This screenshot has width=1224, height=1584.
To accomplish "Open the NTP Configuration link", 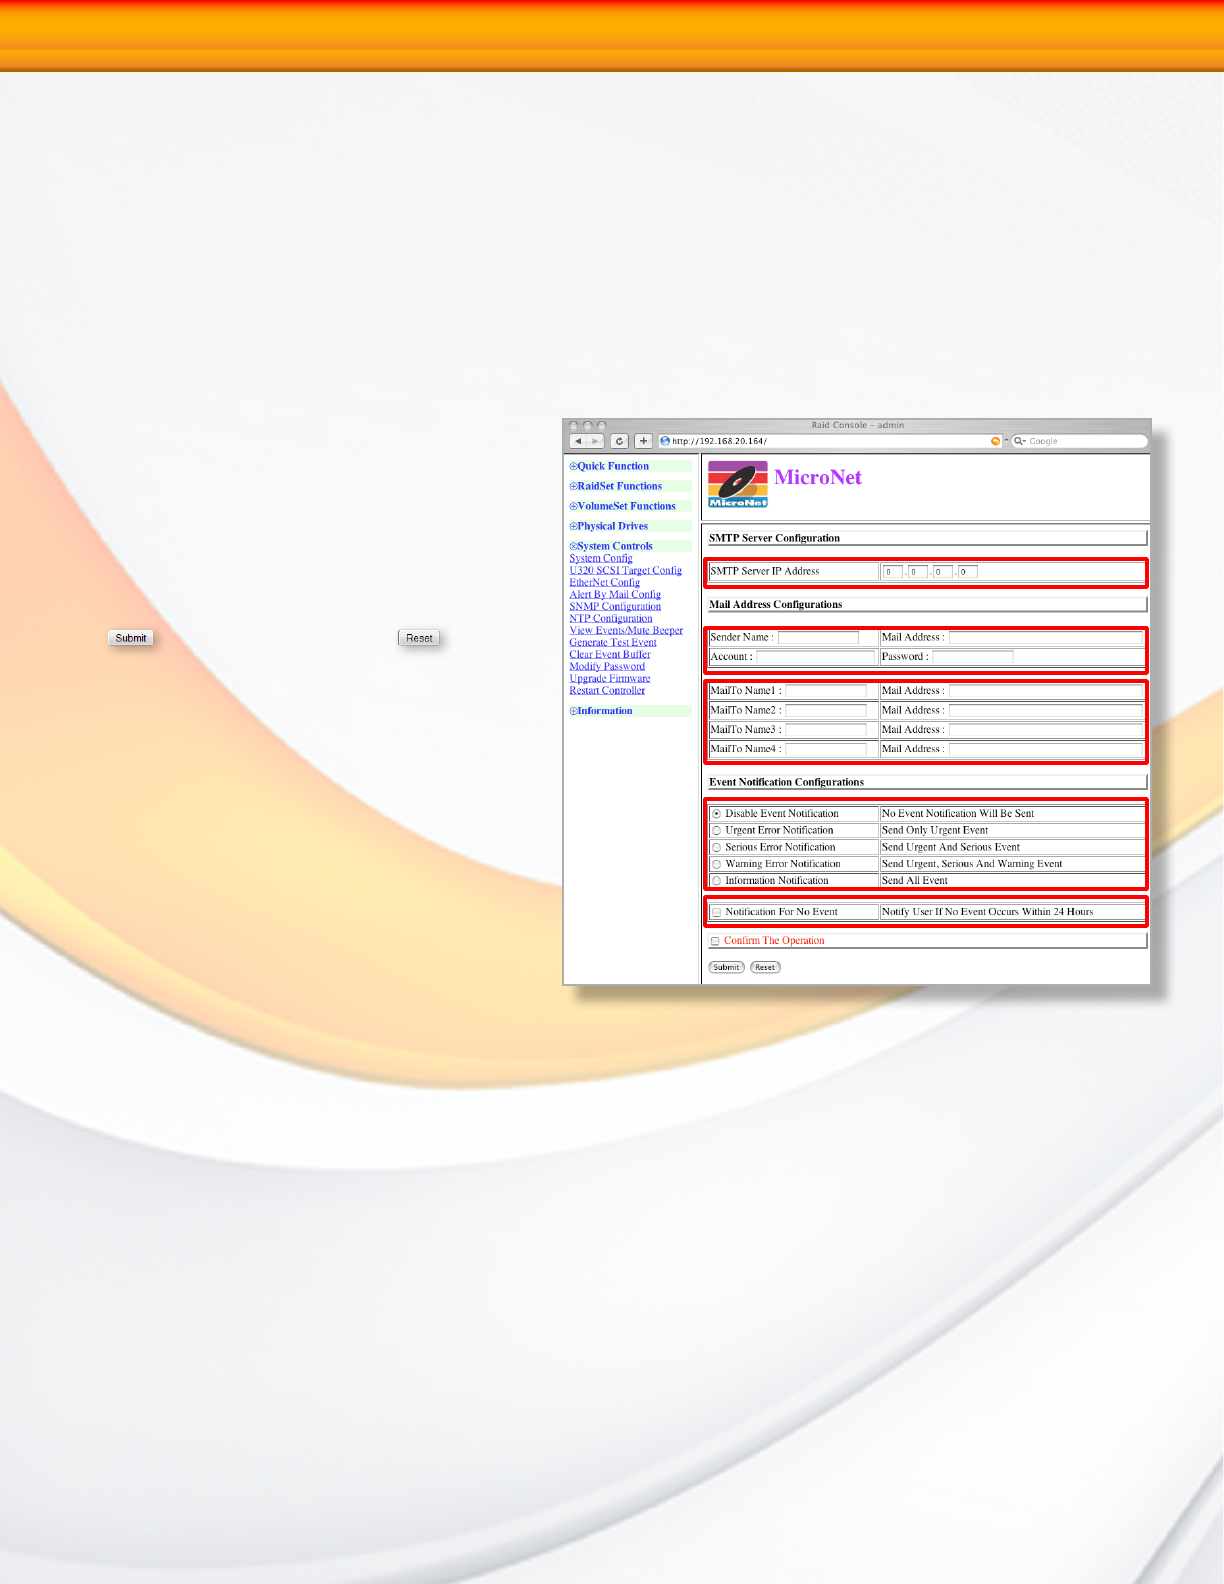I will [x=611, y=618].
